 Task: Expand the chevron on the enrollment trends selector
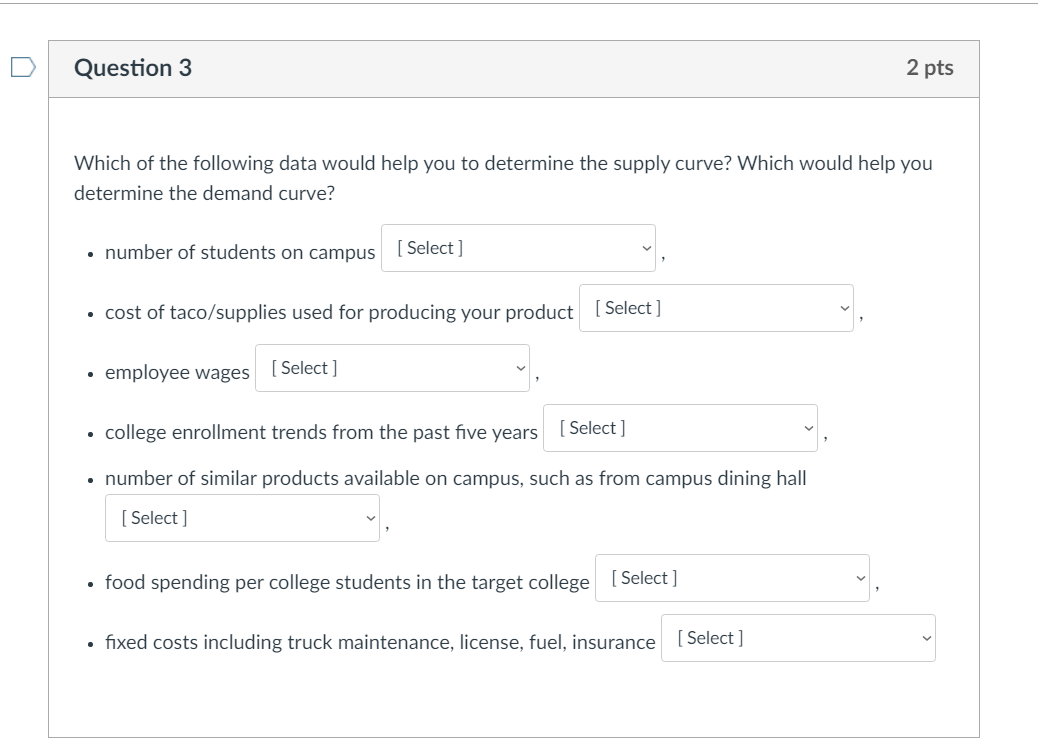(x=808, y=427)
